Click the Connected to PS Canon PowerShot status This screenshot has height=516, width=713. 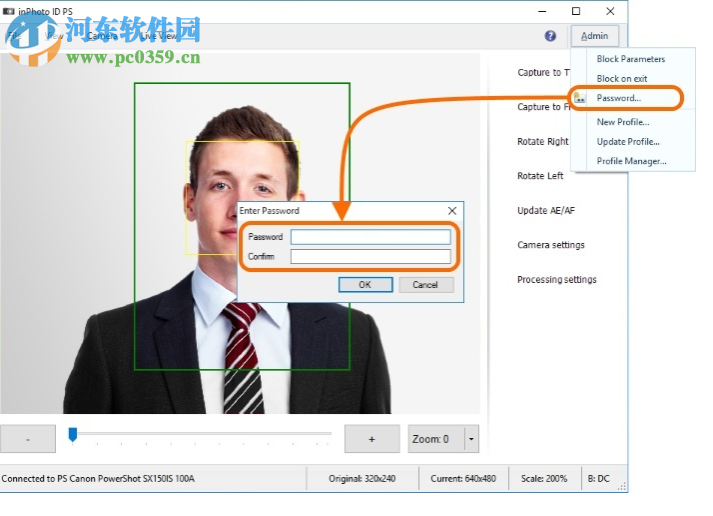(x=98, y=479)
